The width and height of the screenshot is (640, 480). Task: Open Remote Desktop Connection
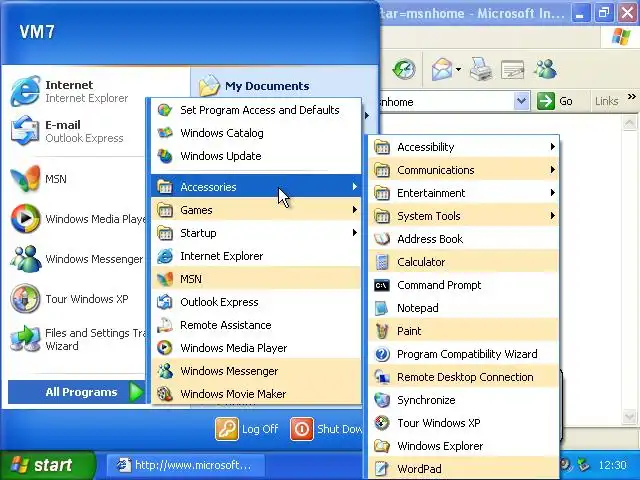tap(463, 377)
